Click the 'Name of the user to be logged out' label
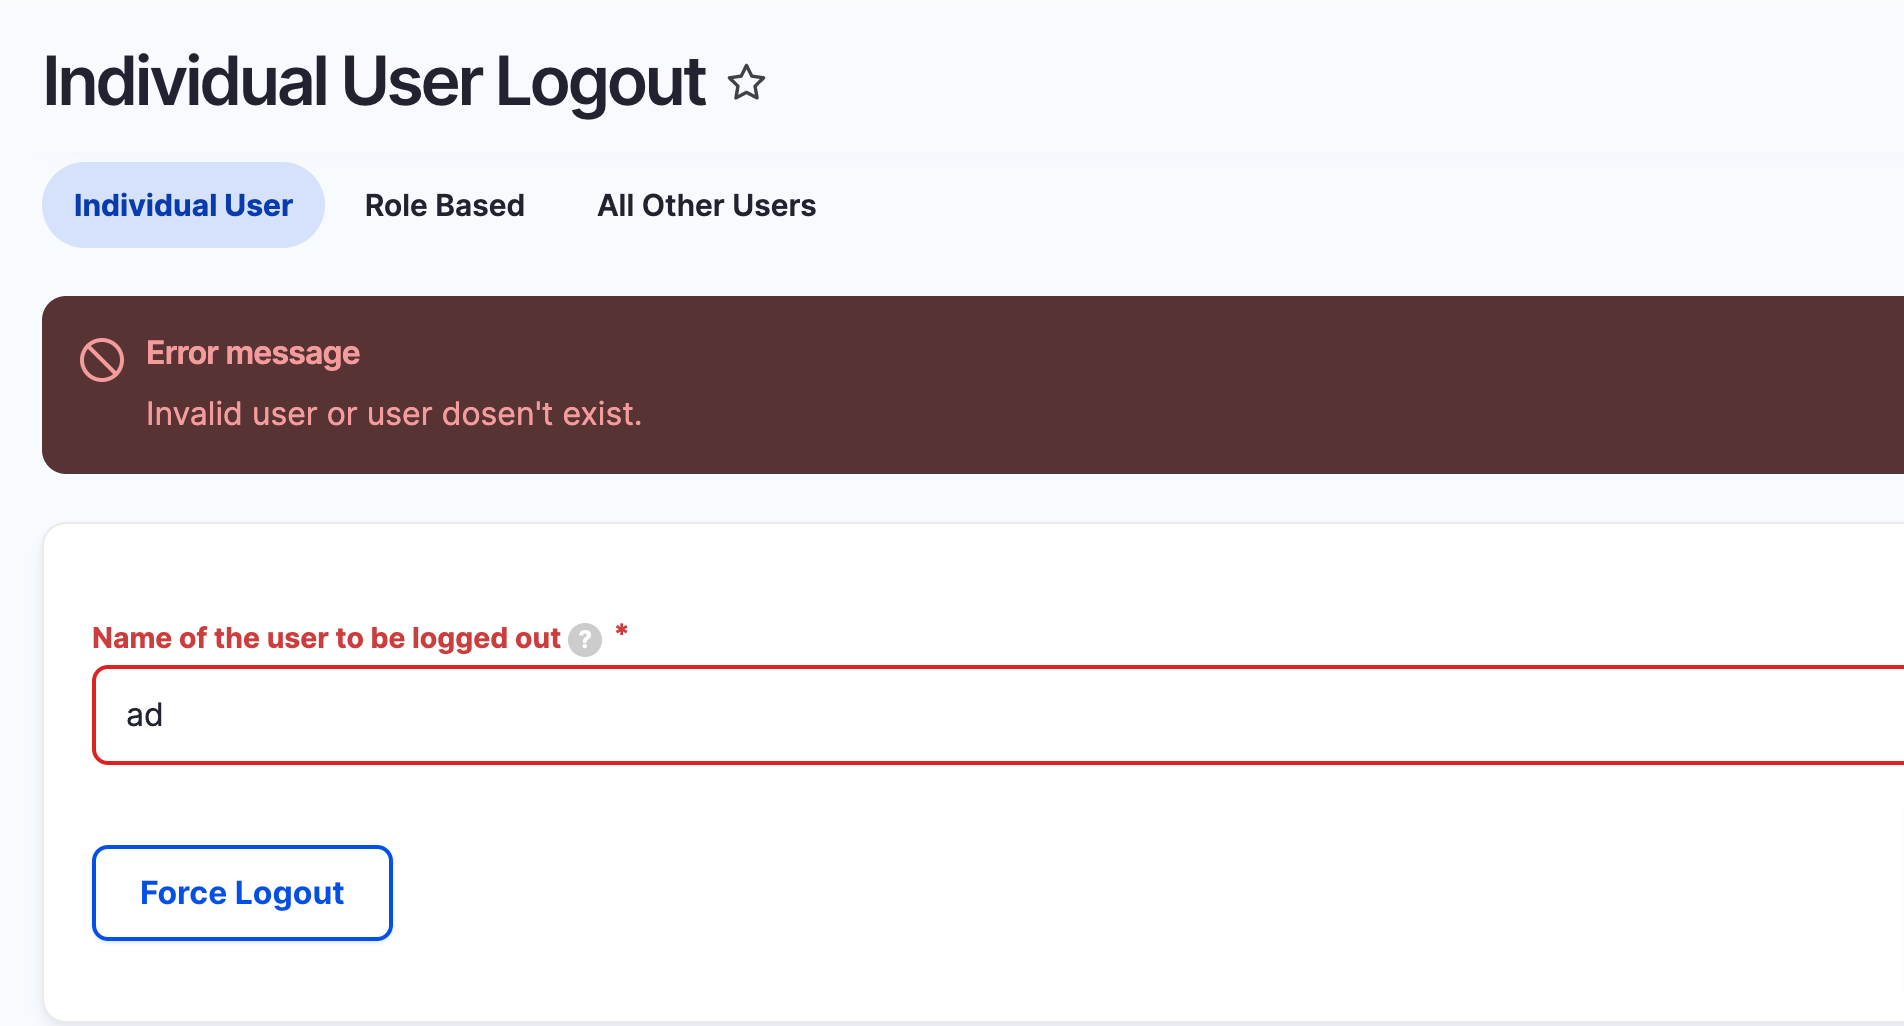Image resolution: width=1904 pixels, height=1026 pixels. 326,638
